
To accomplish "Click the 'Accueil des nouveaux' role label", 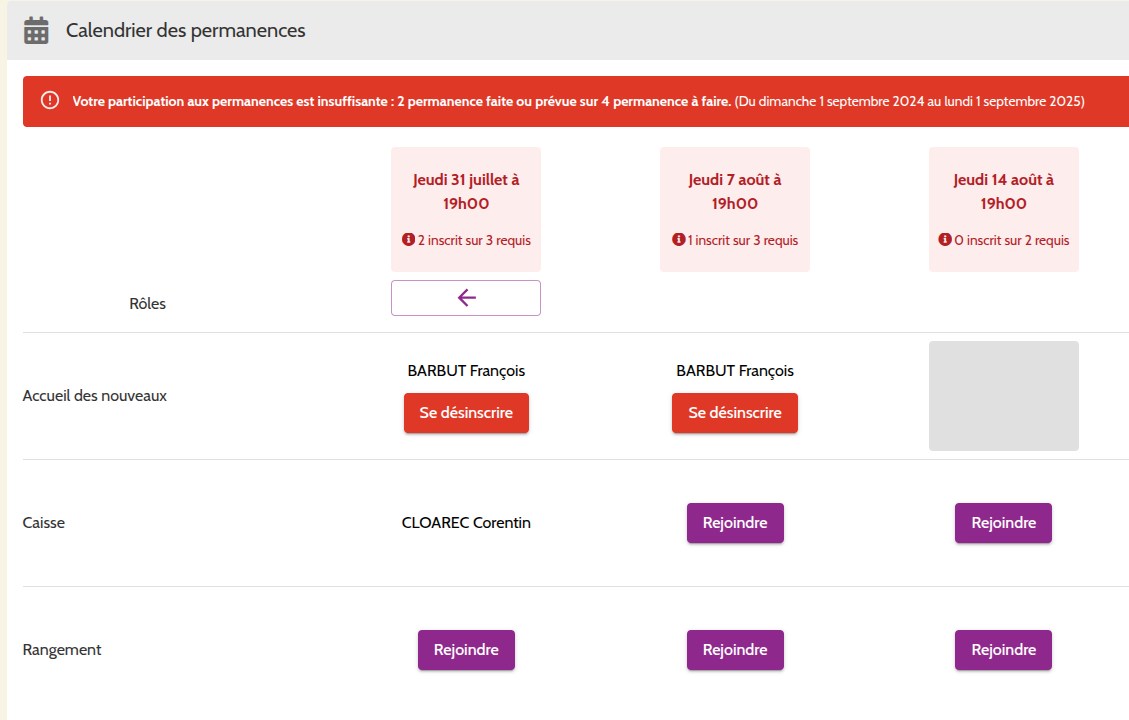I will point(95,395).
